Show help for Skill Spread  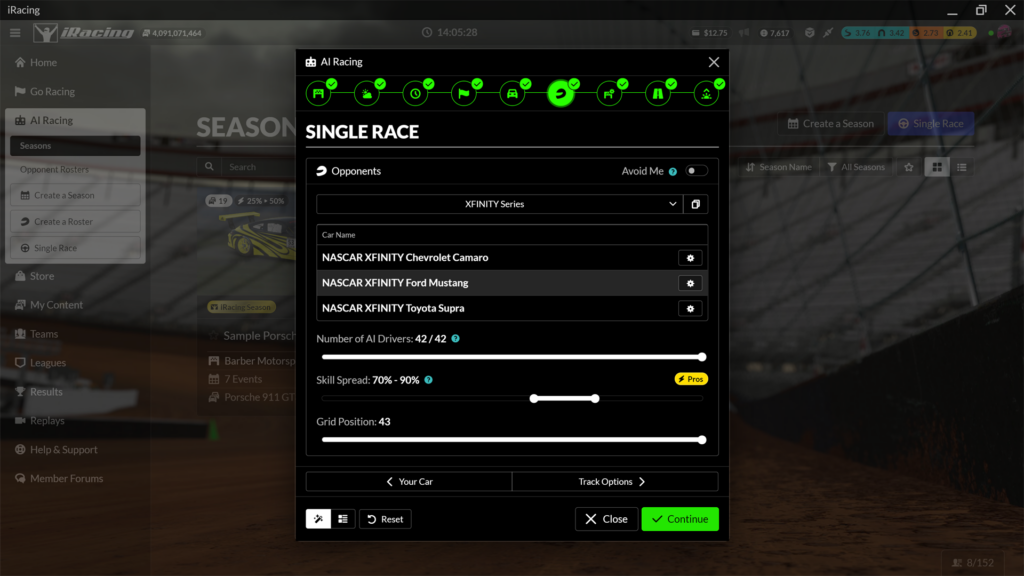pyautogui.click(x=428, y=380)
